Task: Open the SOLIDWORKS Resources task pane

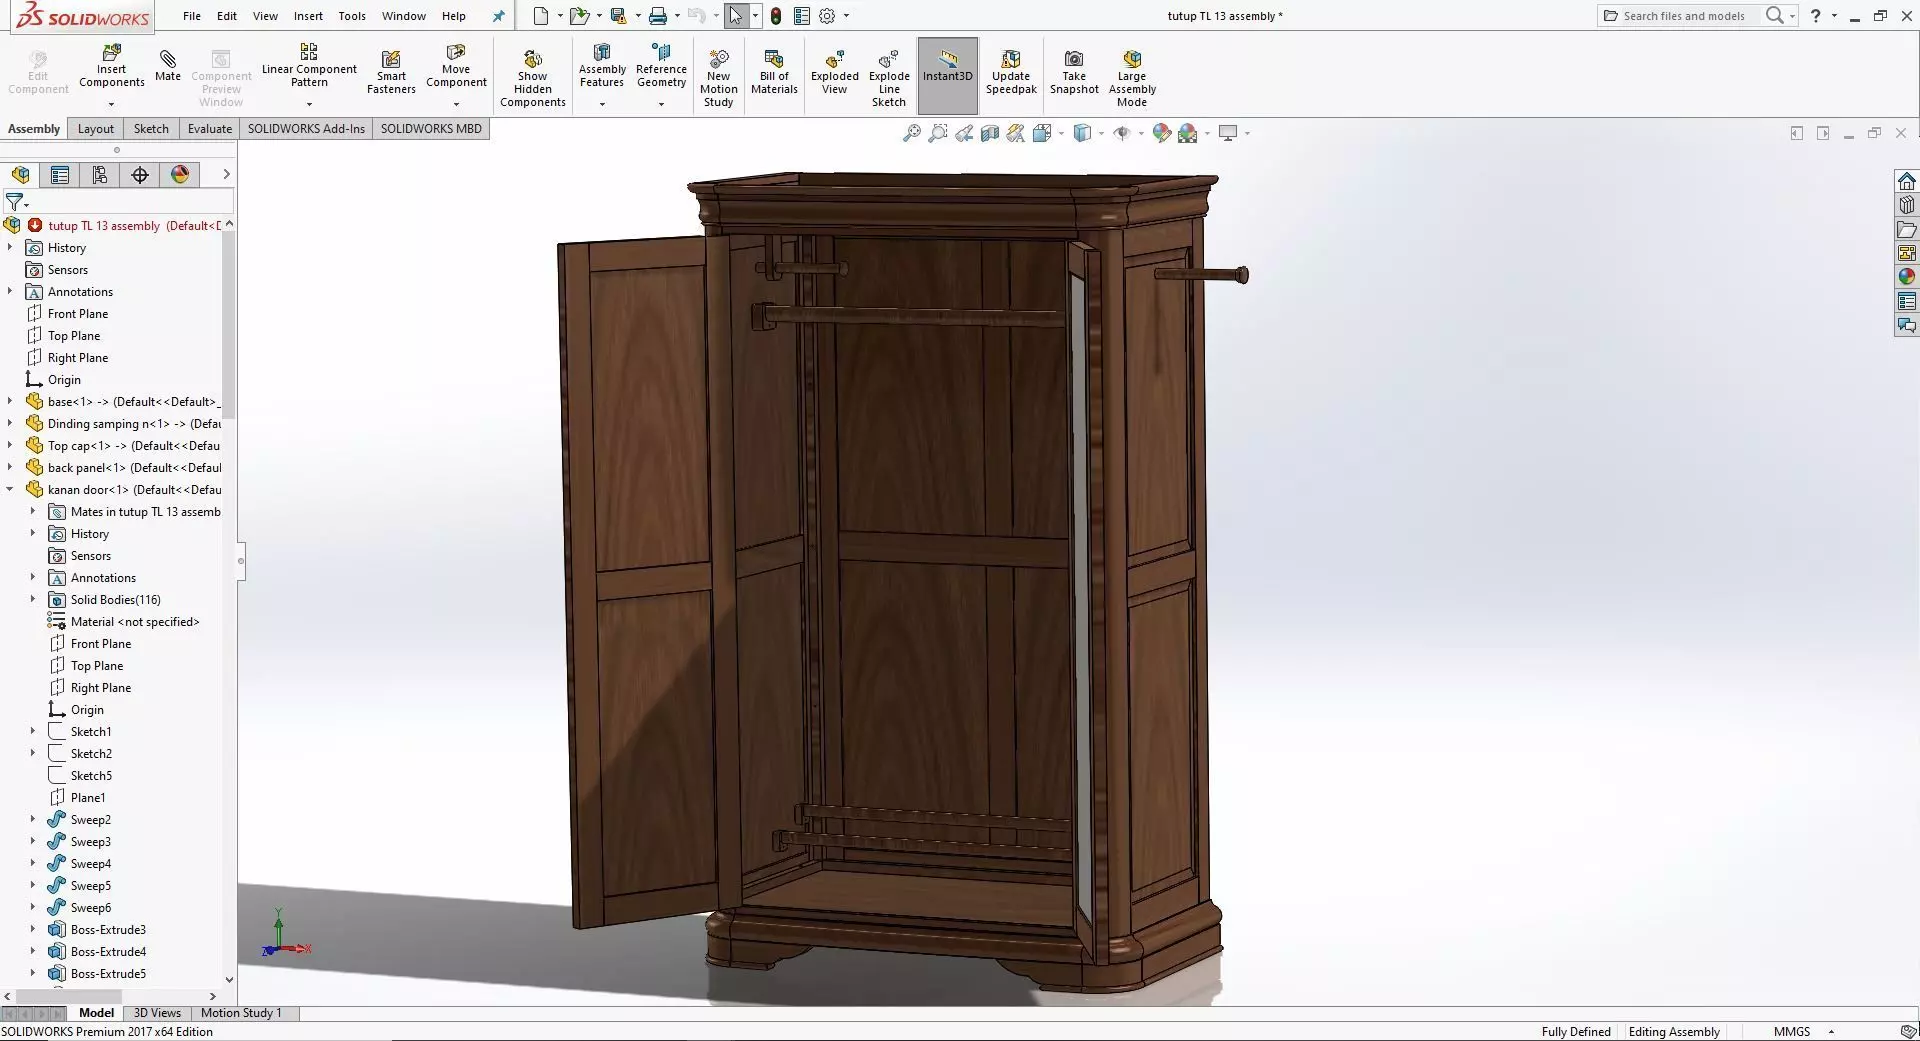Action: 1907,181
